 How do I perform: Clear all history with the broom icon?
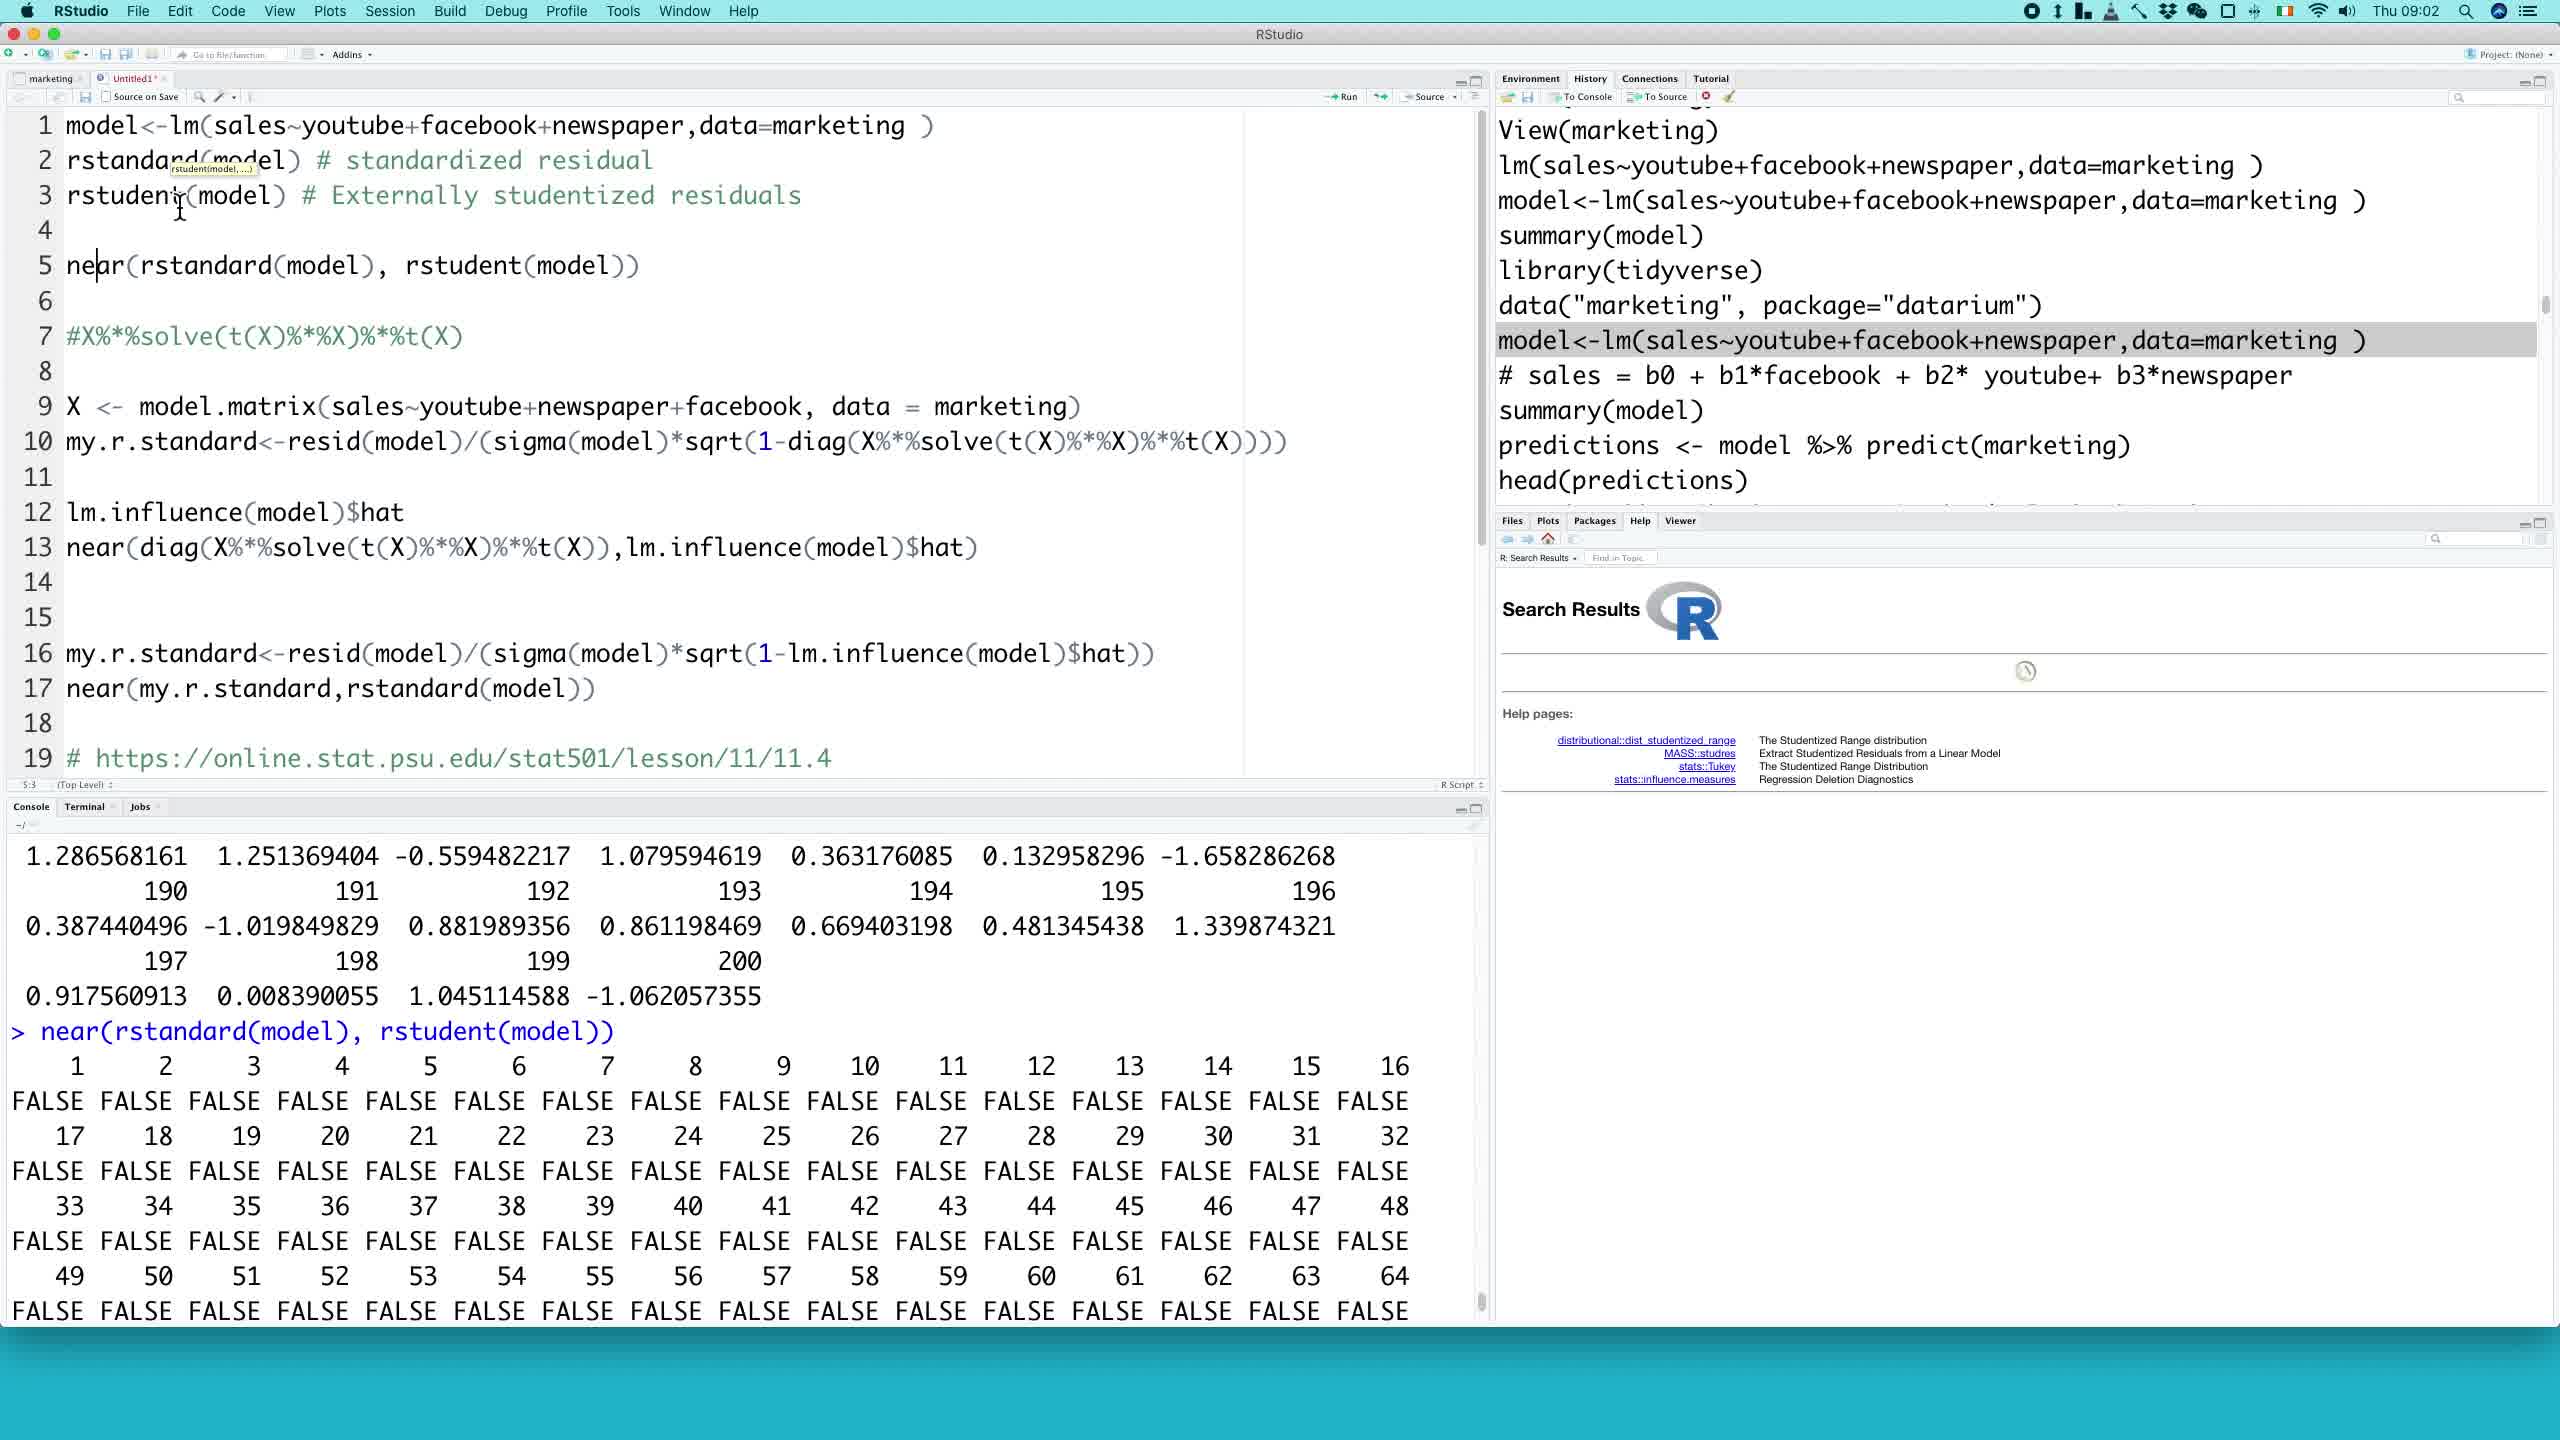tap(1729, 97)
